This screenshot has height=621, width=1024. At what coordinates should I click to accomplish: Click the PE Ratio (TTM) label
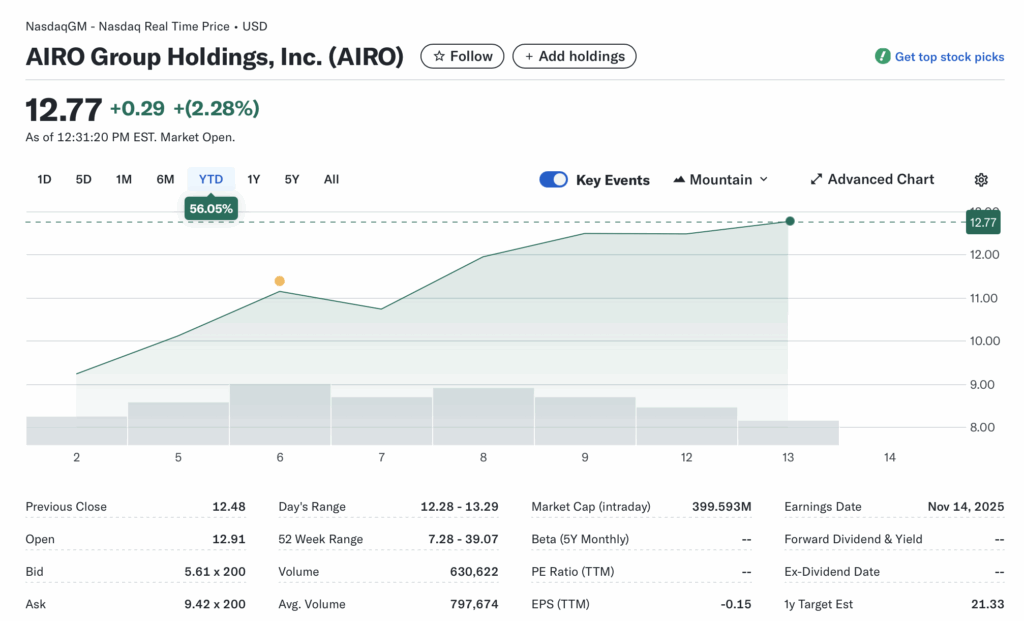pos(573,571)
